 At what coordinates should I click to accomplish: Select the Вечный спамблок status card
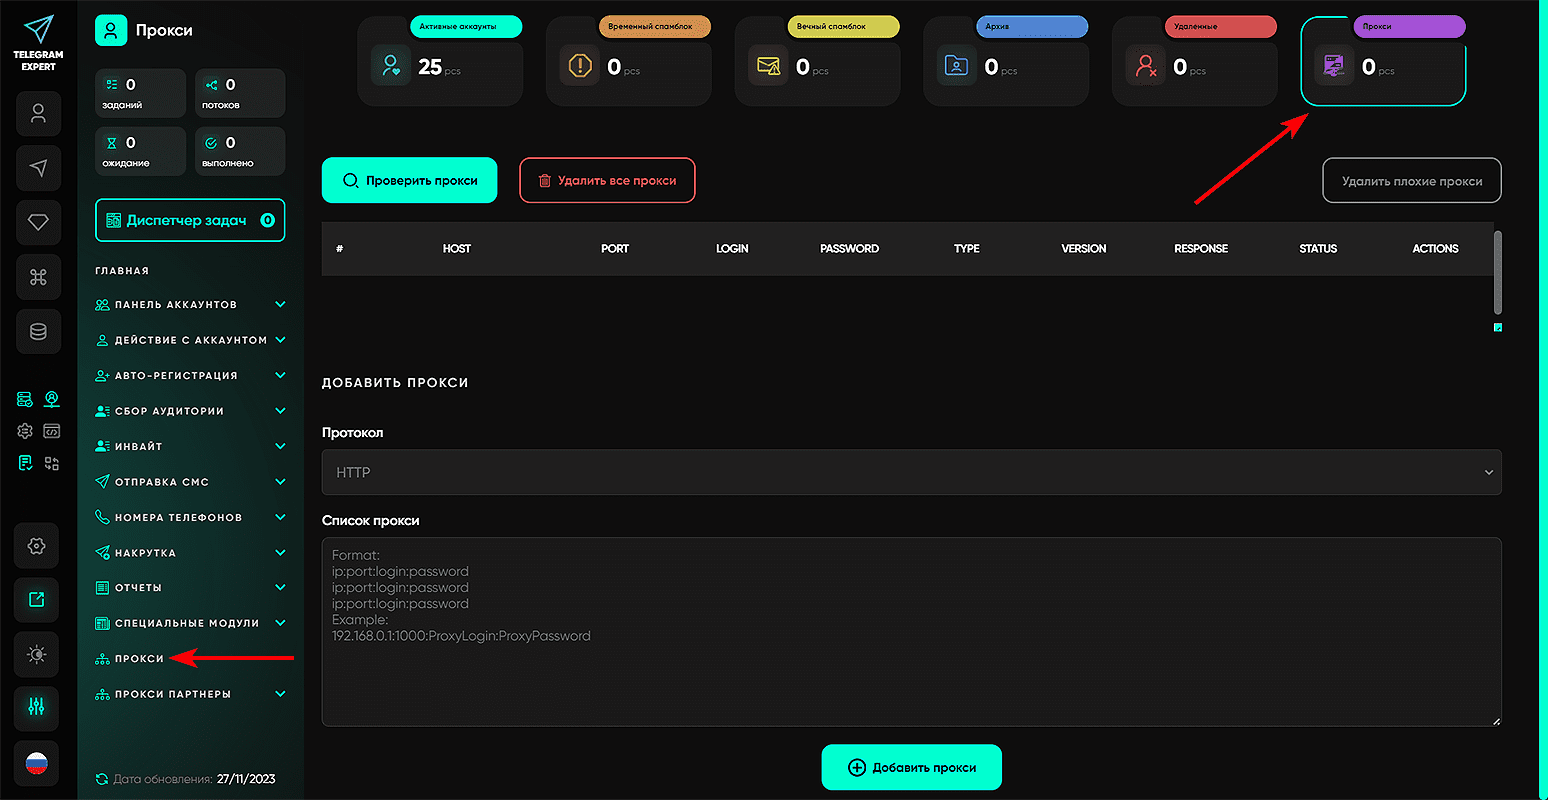click(x=817, y=62)
